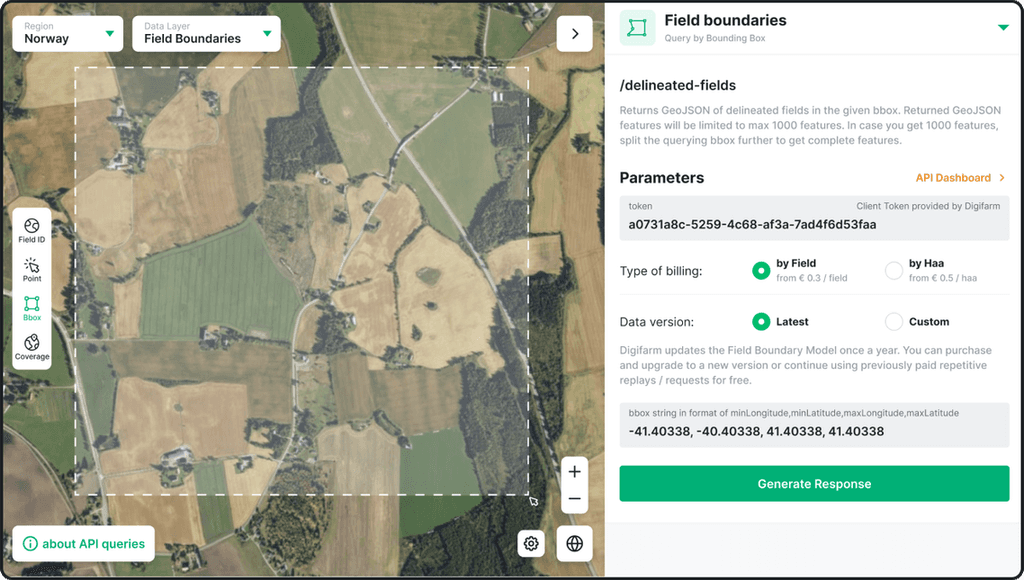This screenshot has height=580, width=1024.
Task: Click 'about API queries' info label
Action: [x=83, y=543]
